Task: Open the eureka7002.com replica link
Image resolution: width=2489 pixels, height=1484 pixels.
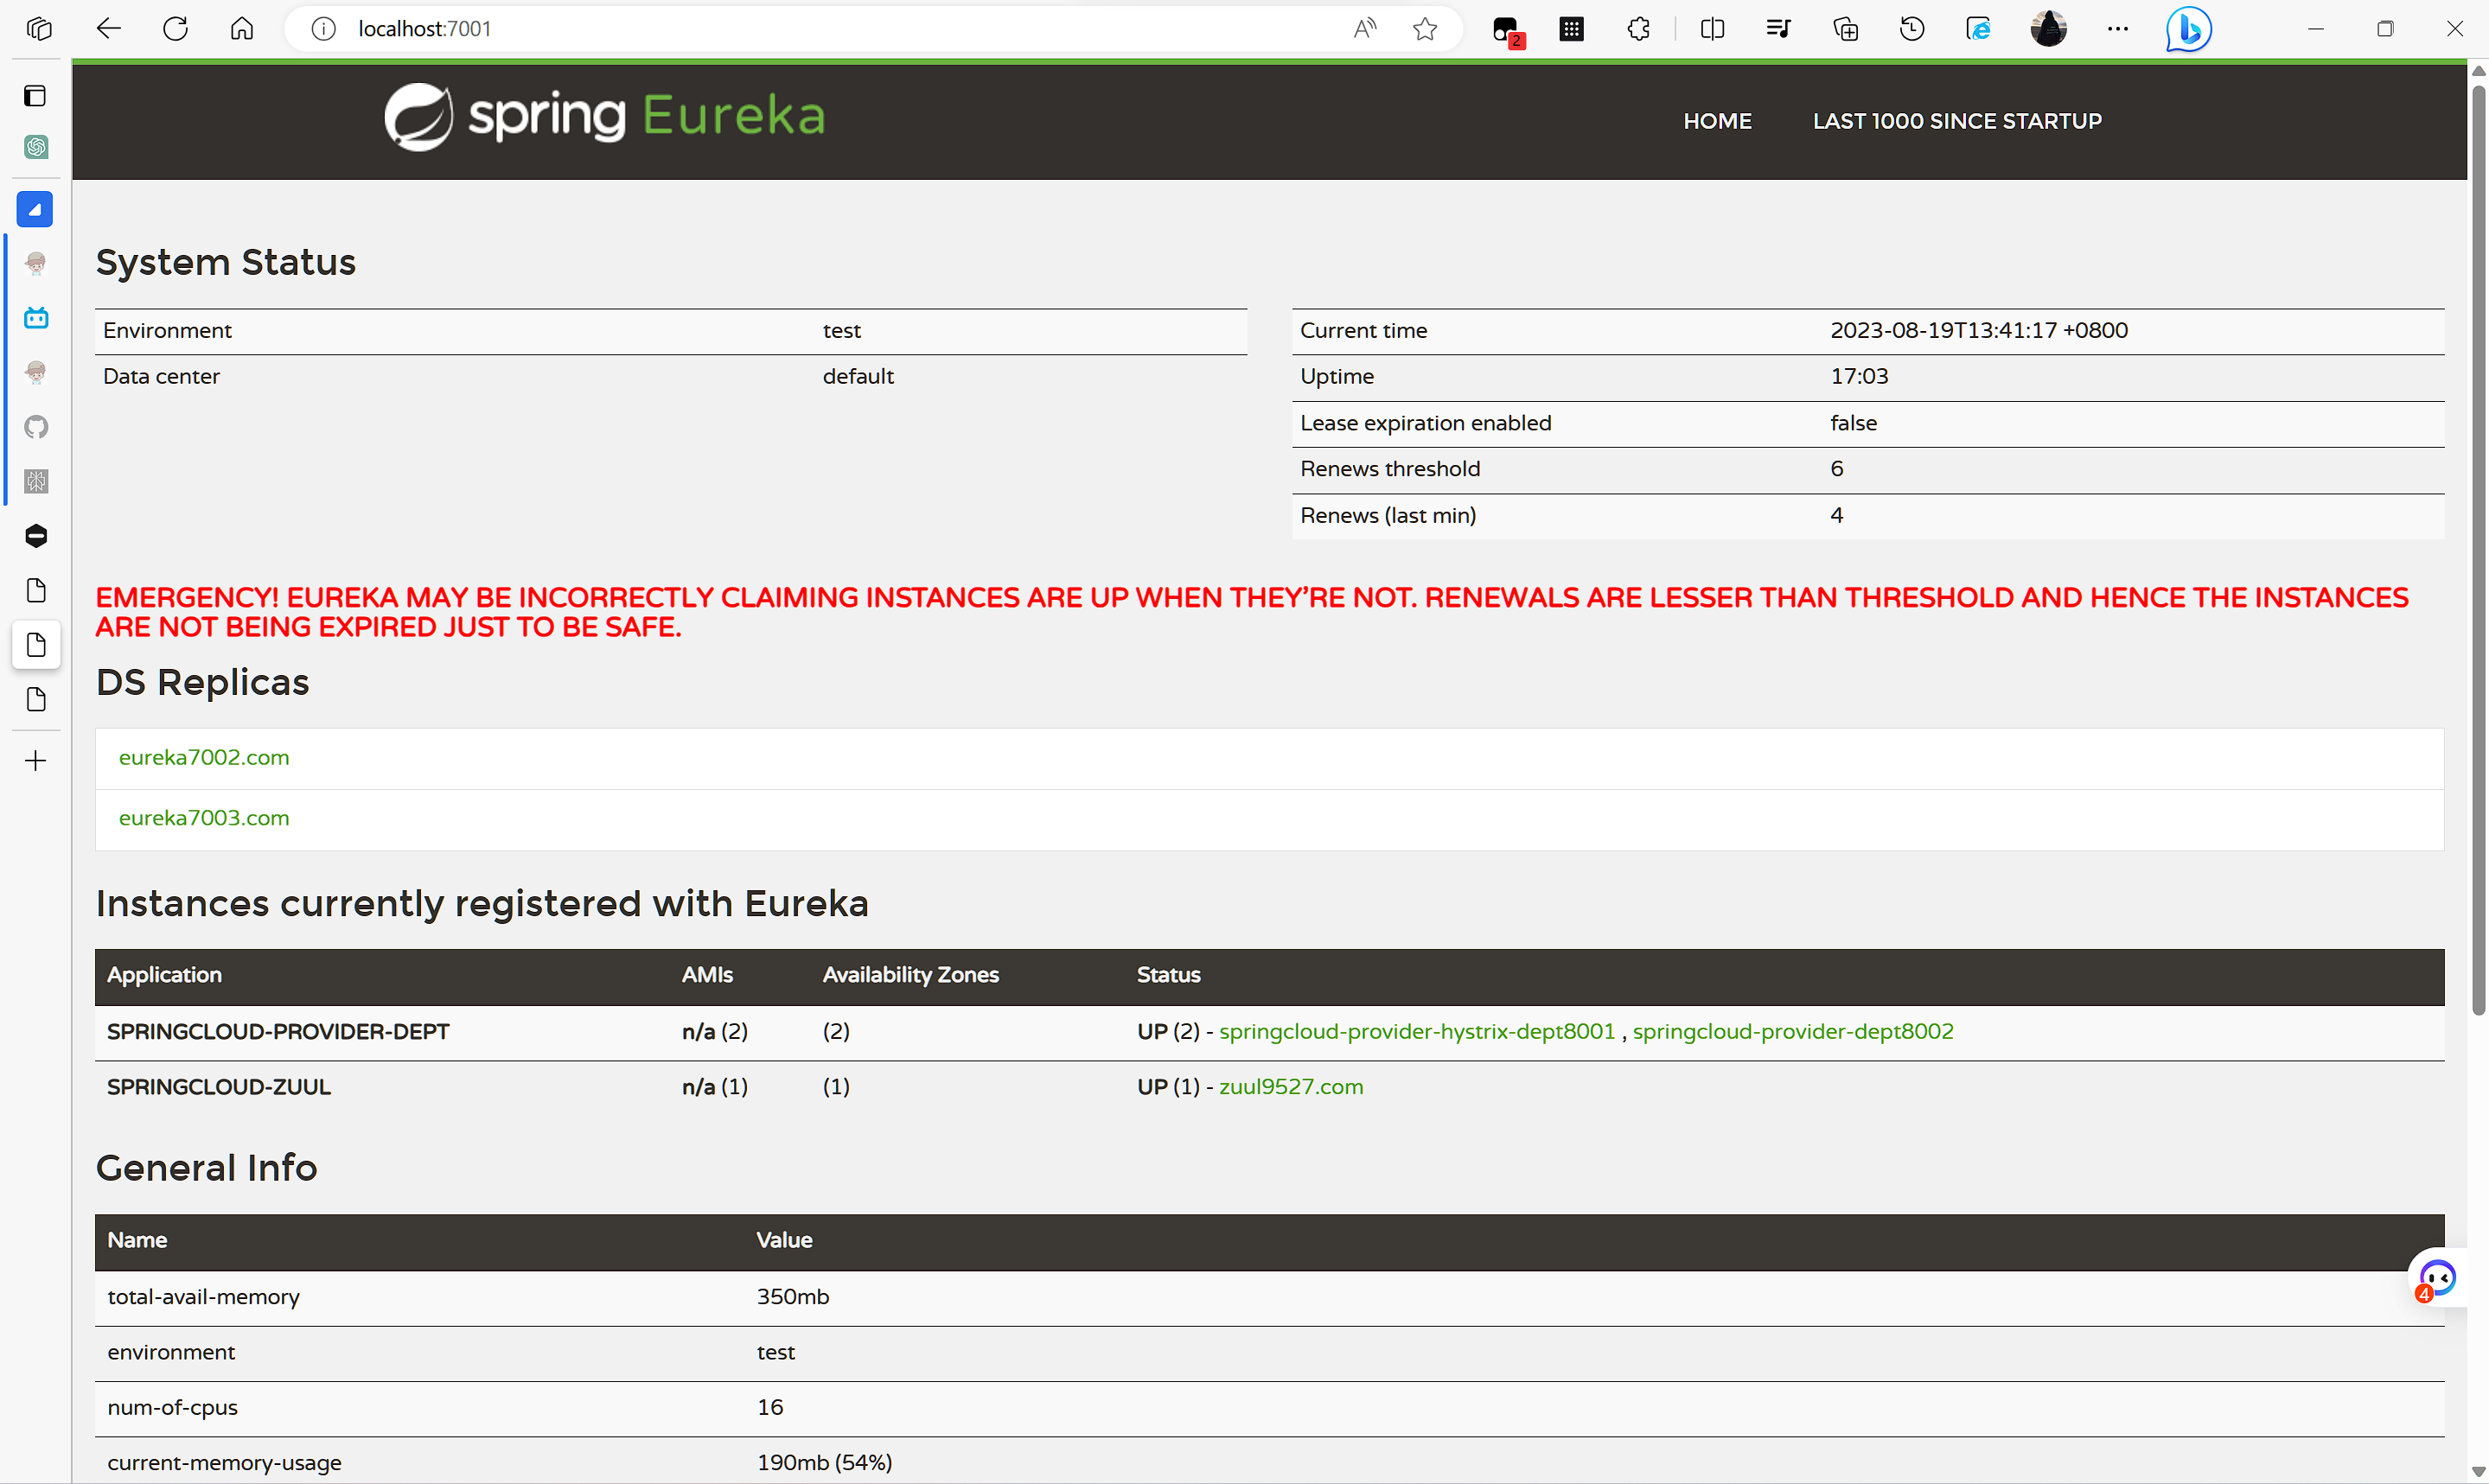Action: (x=204, y=757)
